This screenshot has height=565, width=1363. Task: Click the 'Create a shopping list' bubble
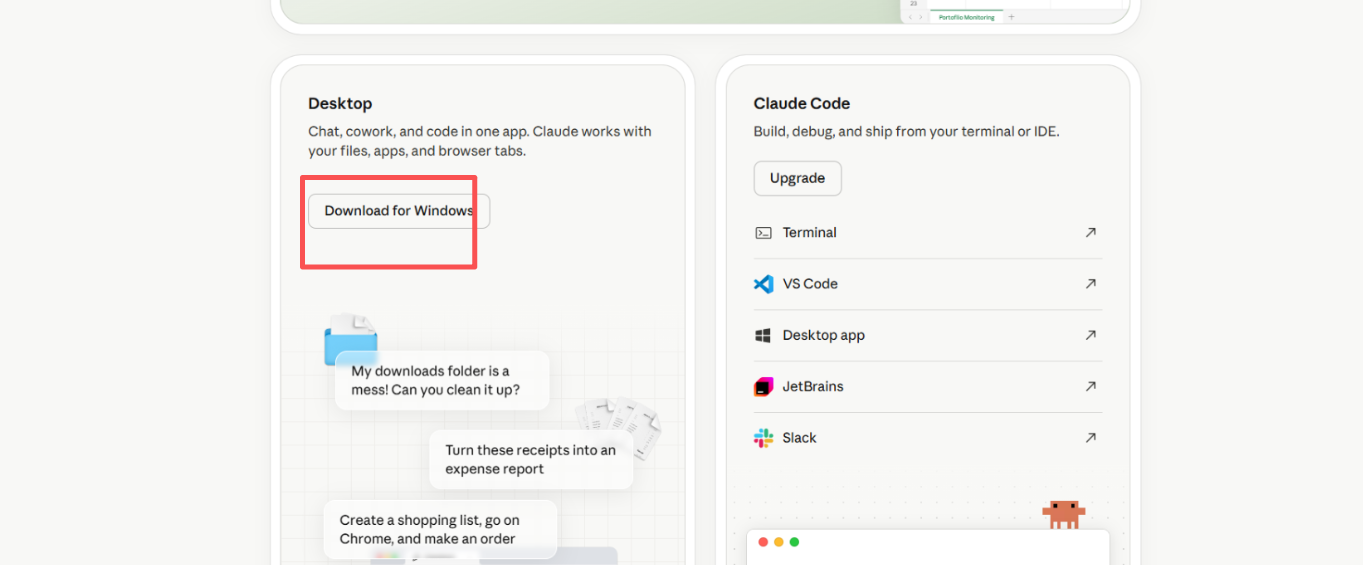[x=440, y=529]
